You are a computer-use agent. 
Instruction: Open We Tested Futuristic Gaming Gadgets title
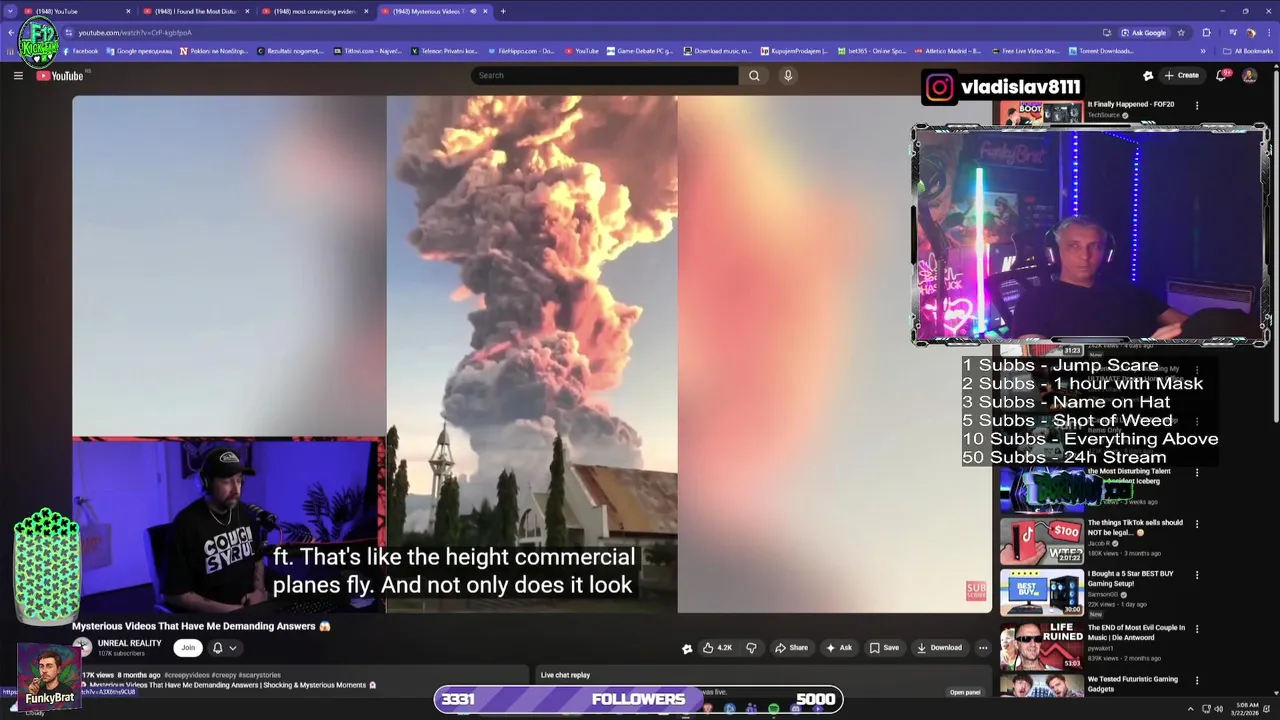[1135, 684]
